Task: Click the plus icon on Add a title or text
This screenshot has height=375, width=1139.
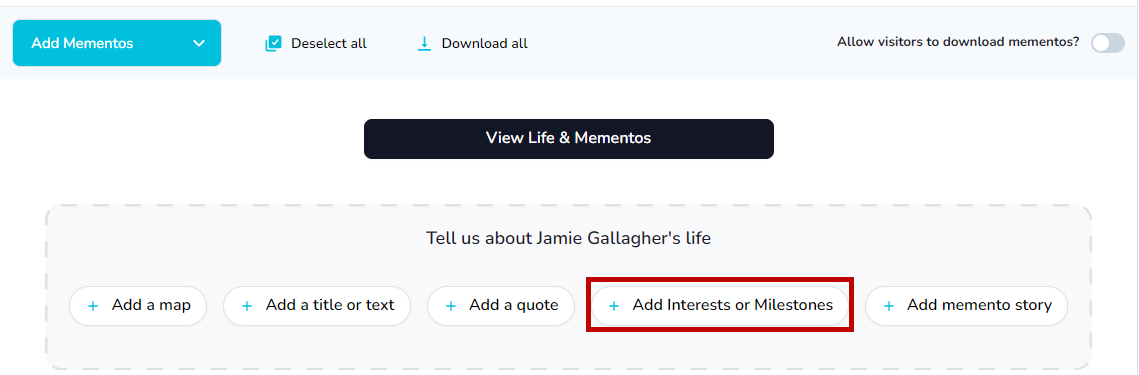Action: [x=247, y=306]
